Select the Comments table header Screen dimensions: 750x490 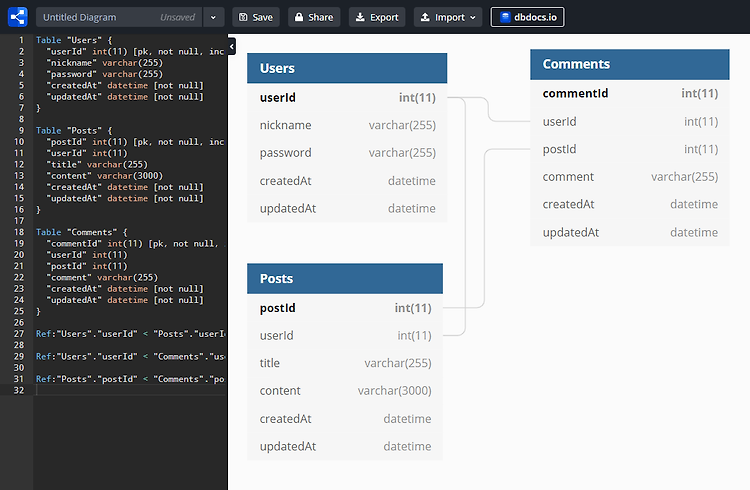coord(629,64)
